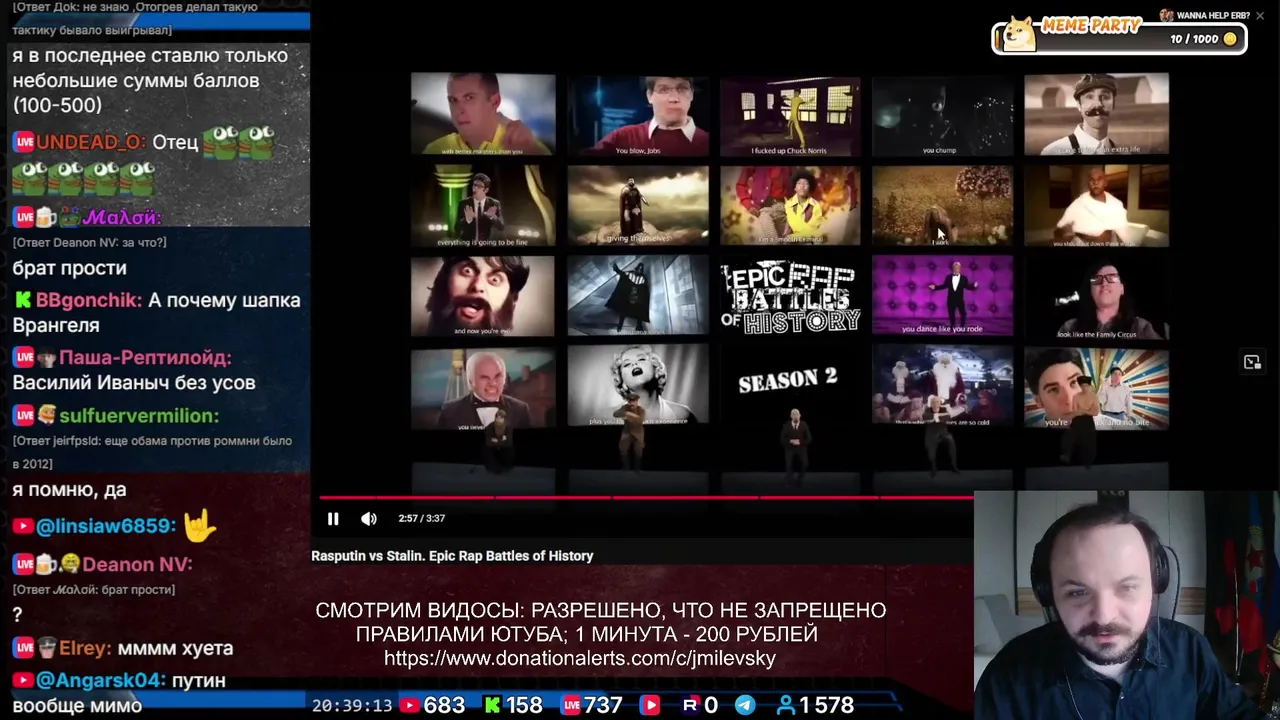The height and width of the screenshot is (720, 1280).
Task: Click the red play-button icon before the R logo
Action: coord(650,705)
